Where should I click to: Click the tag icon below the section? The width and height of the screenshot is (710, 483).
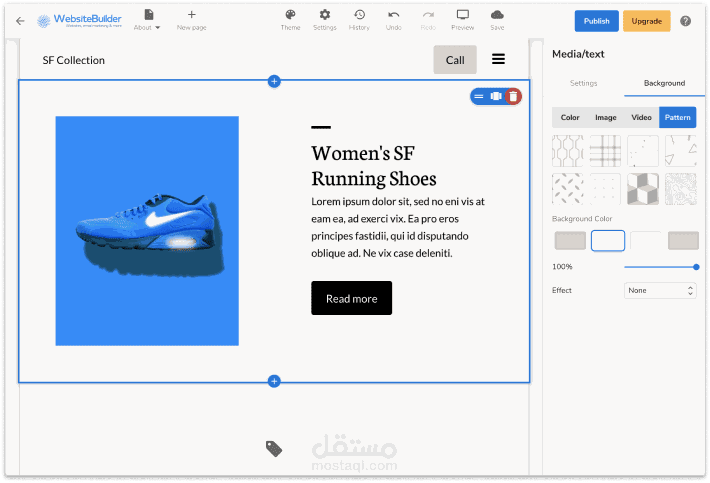tap(274, 449)
